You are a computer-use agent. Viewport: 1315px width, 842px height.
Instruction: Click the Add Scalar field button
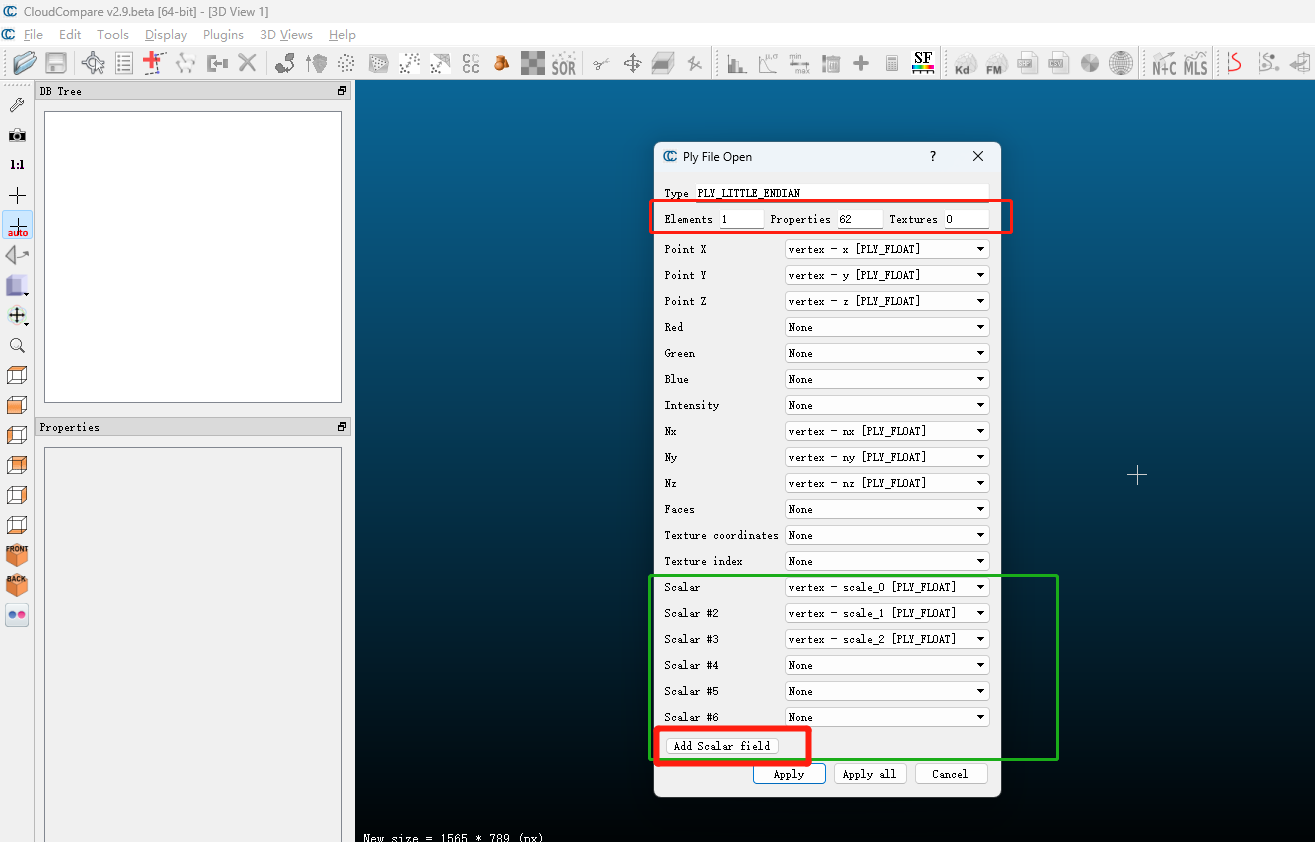722,746
